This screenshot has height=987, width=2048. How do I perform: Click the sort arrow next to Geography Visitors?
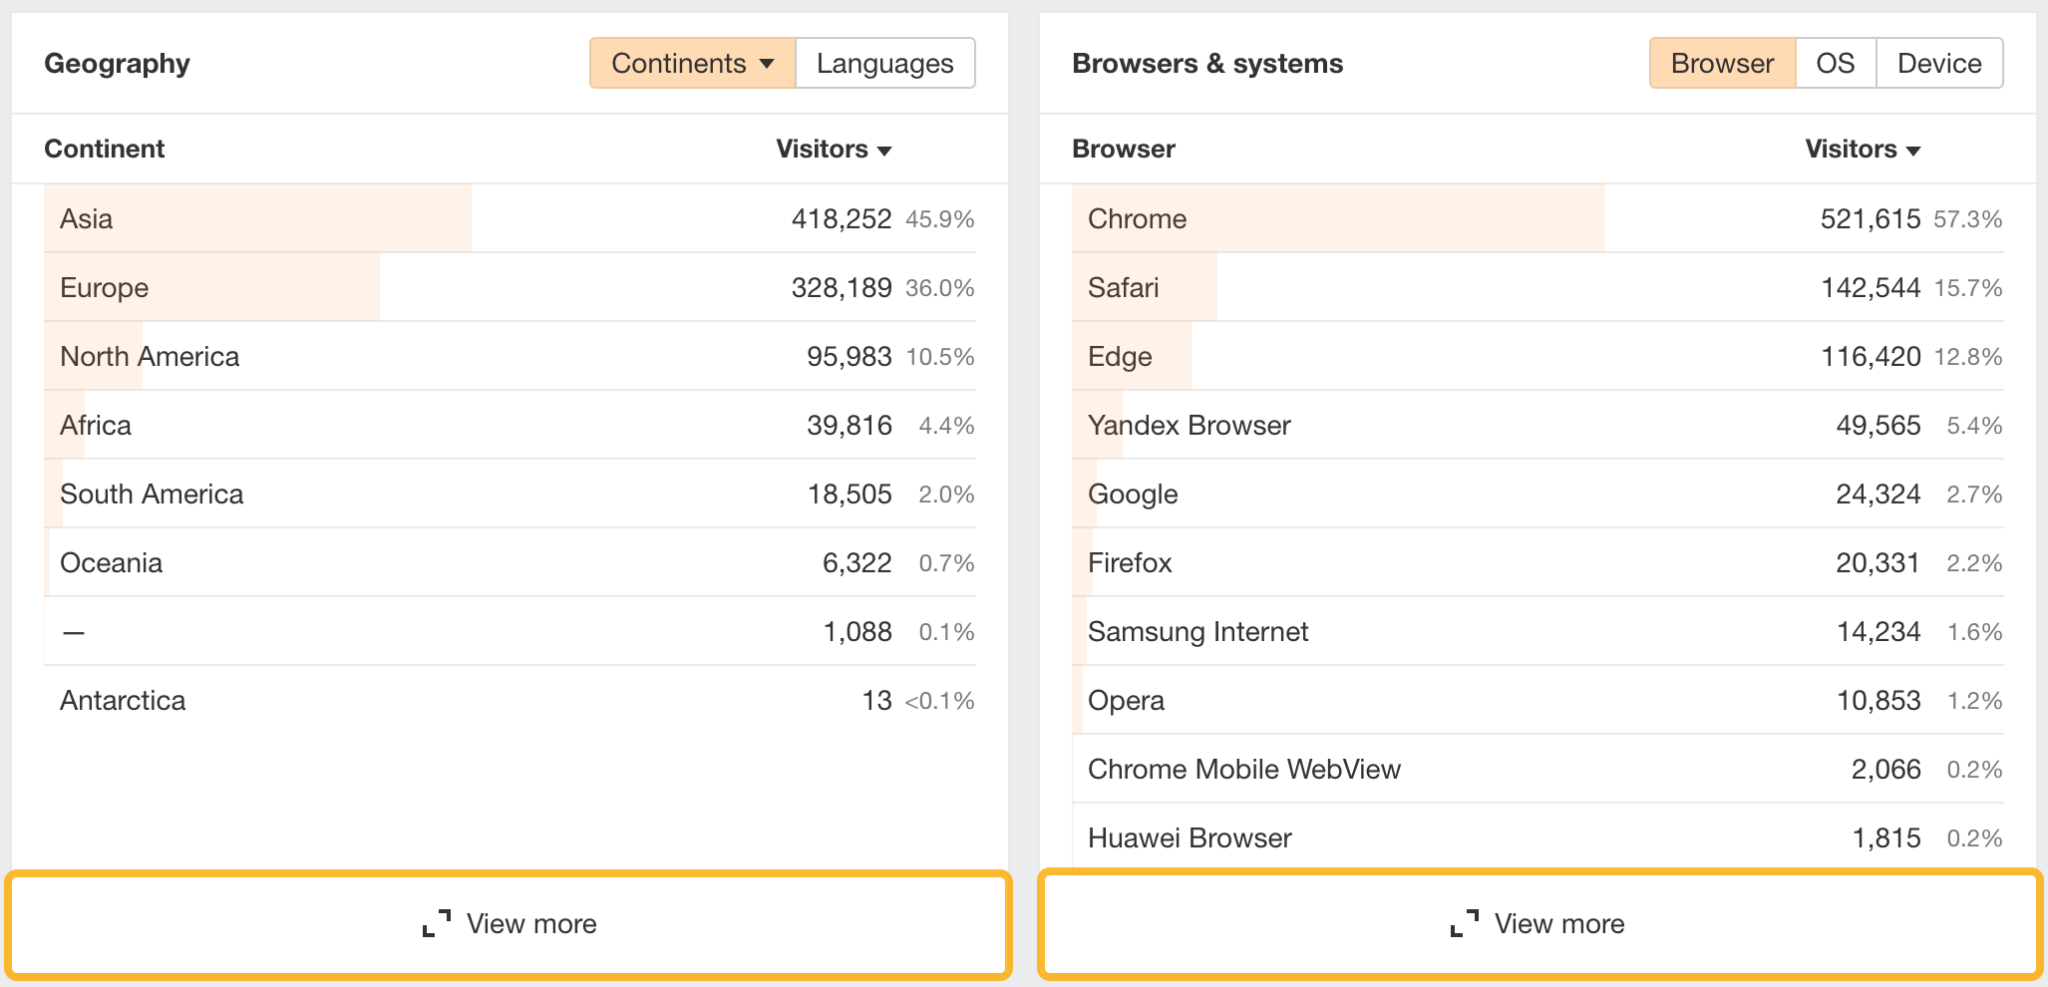point(886,150)
